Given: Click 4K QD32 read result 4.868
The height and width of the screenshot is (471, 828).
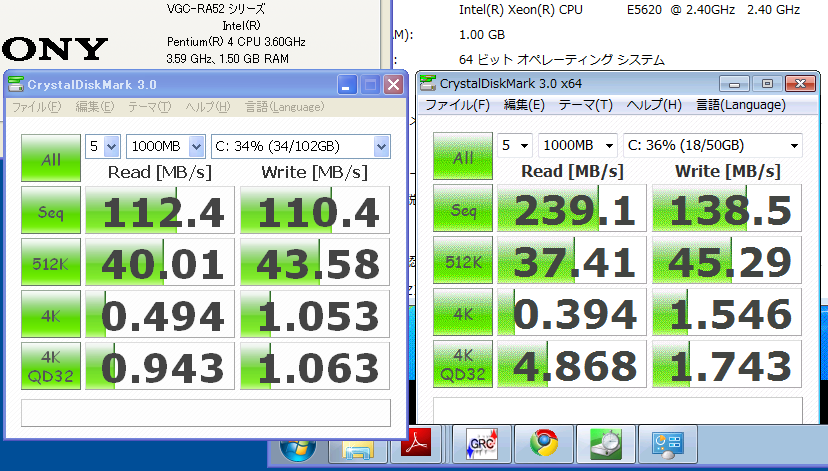Looking at the screenshot, I should pos(572,364).
